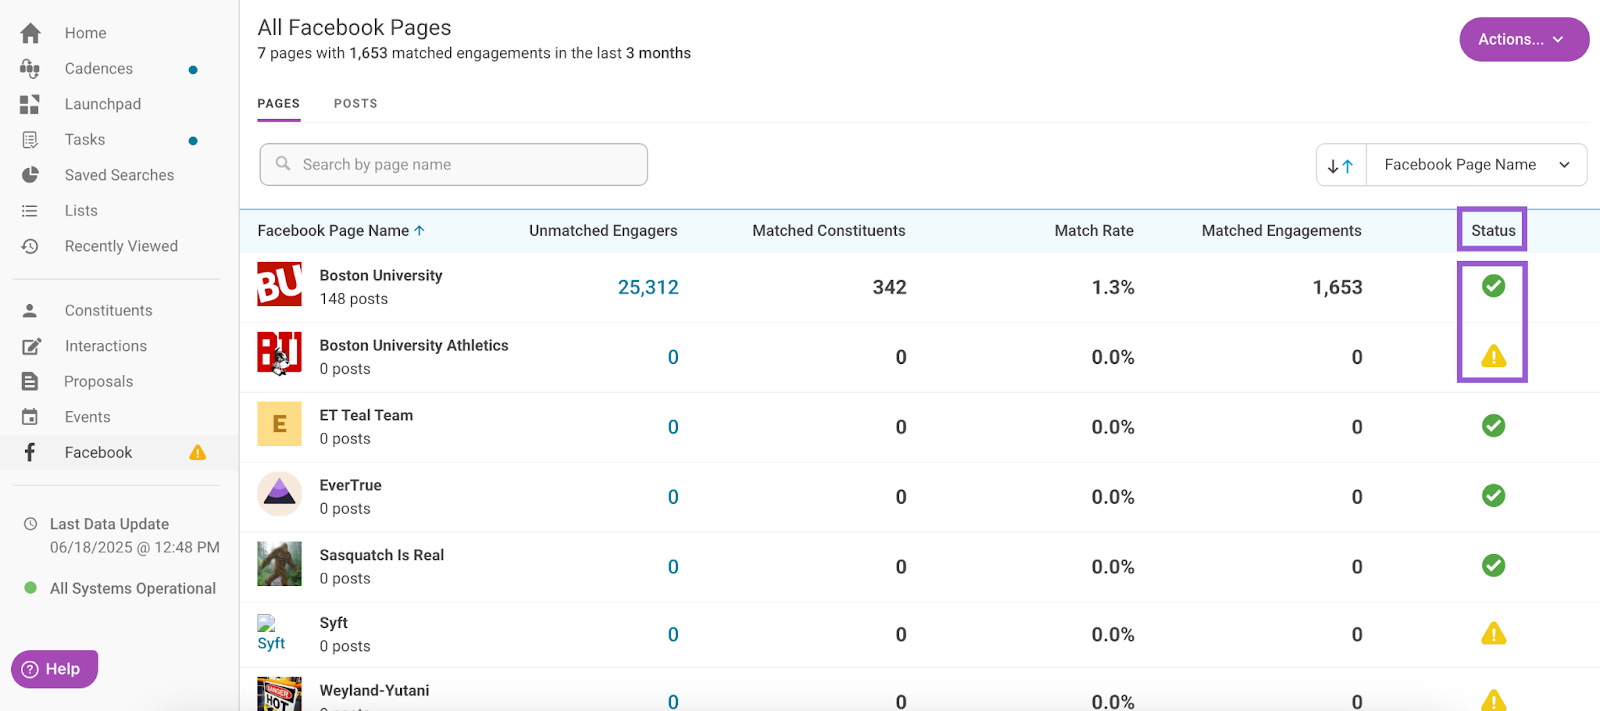Screen dimensions: 1600x711
Task: Click the Unmatched Engagers column header
Action: [x=603, y=231]
